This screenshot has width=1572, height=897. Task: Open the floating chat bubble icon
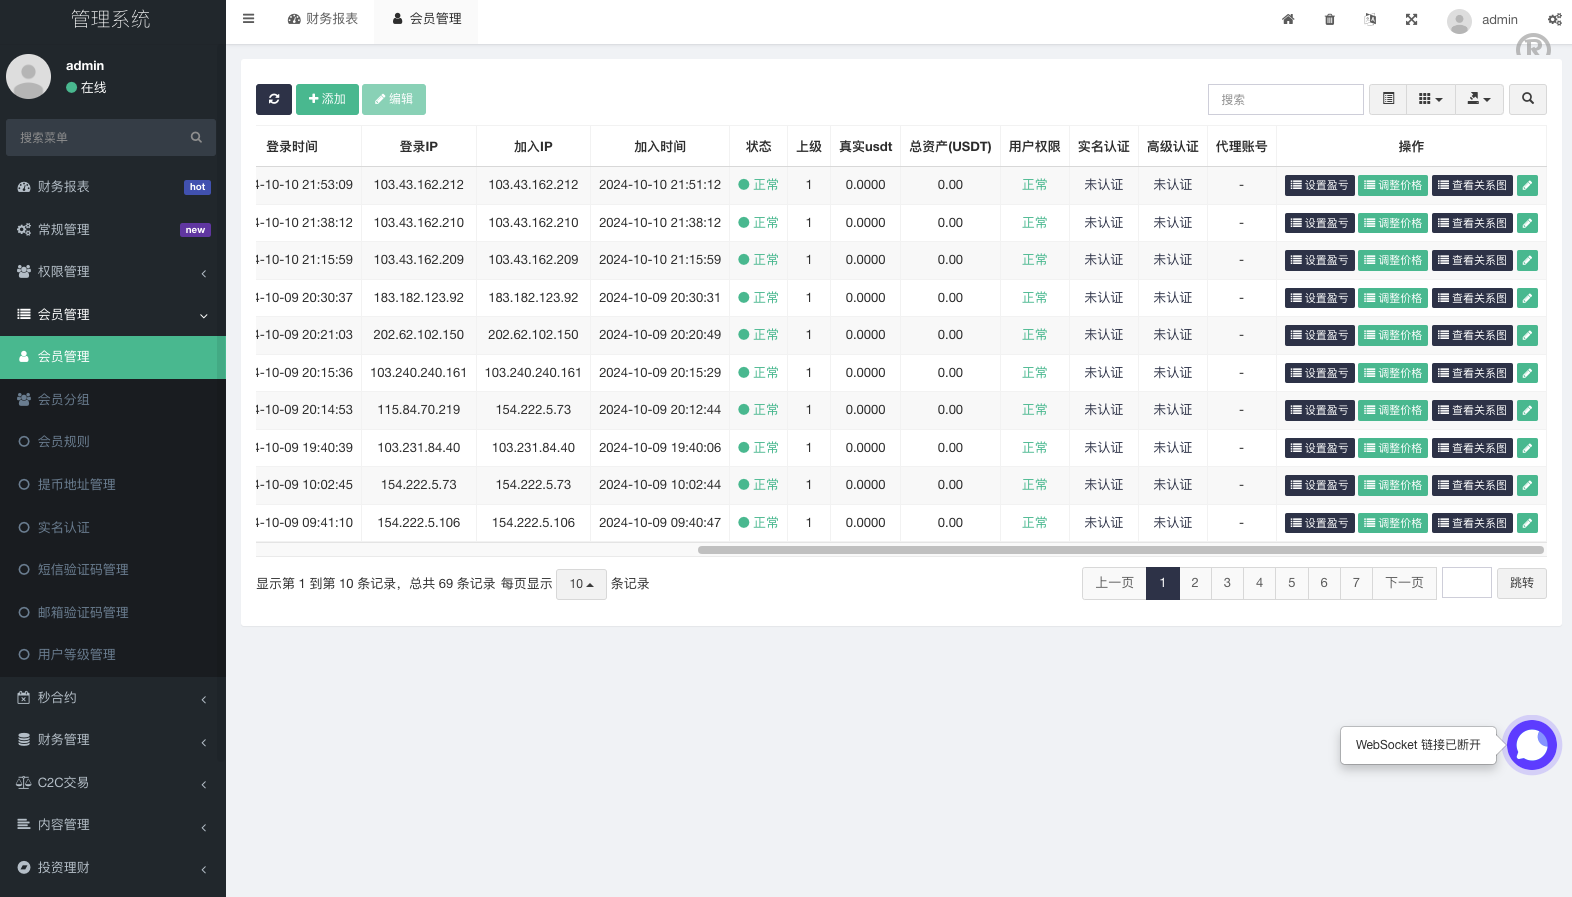pos(1531,745)
